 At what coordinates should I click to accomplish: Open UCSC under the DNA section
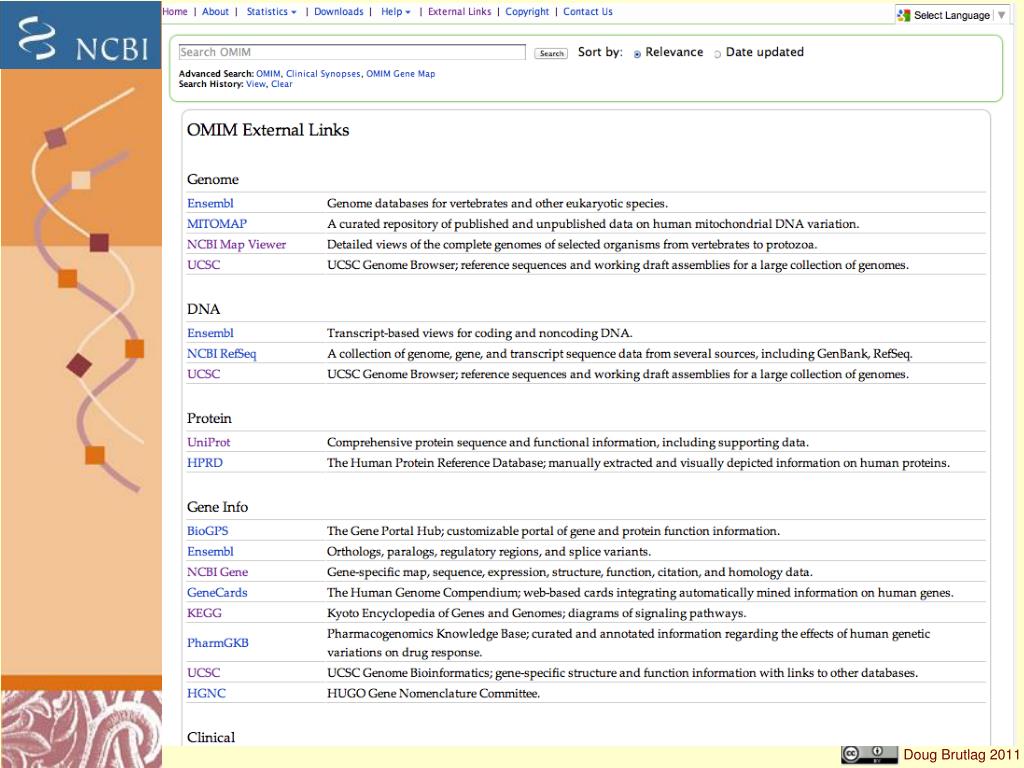coord(203,374)
